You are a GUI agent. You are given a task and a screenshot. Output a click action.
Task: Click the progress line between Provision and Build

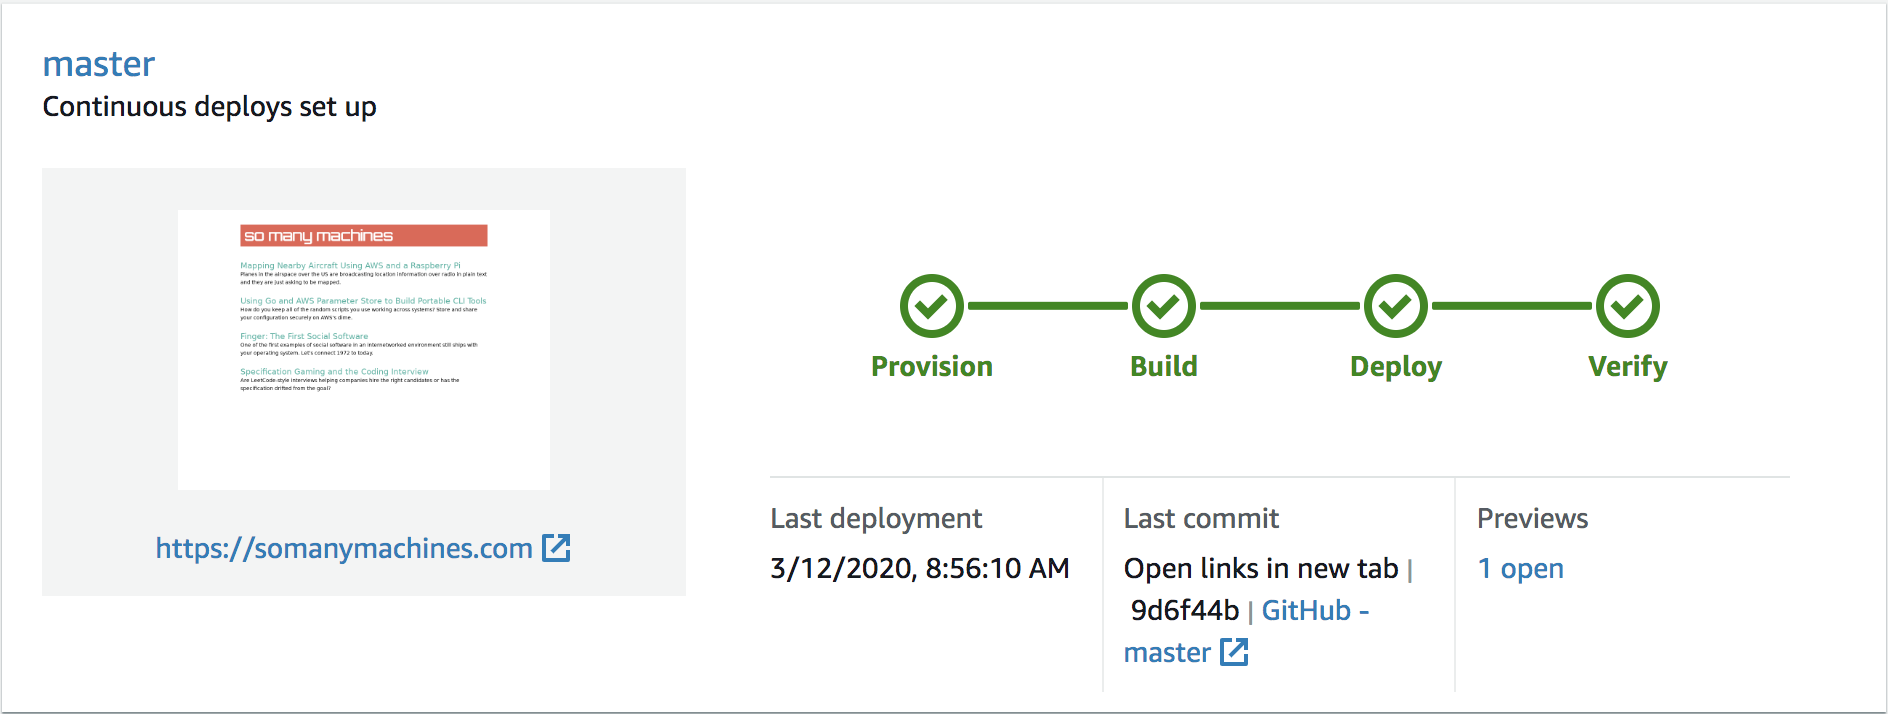tap(1048, 306)
